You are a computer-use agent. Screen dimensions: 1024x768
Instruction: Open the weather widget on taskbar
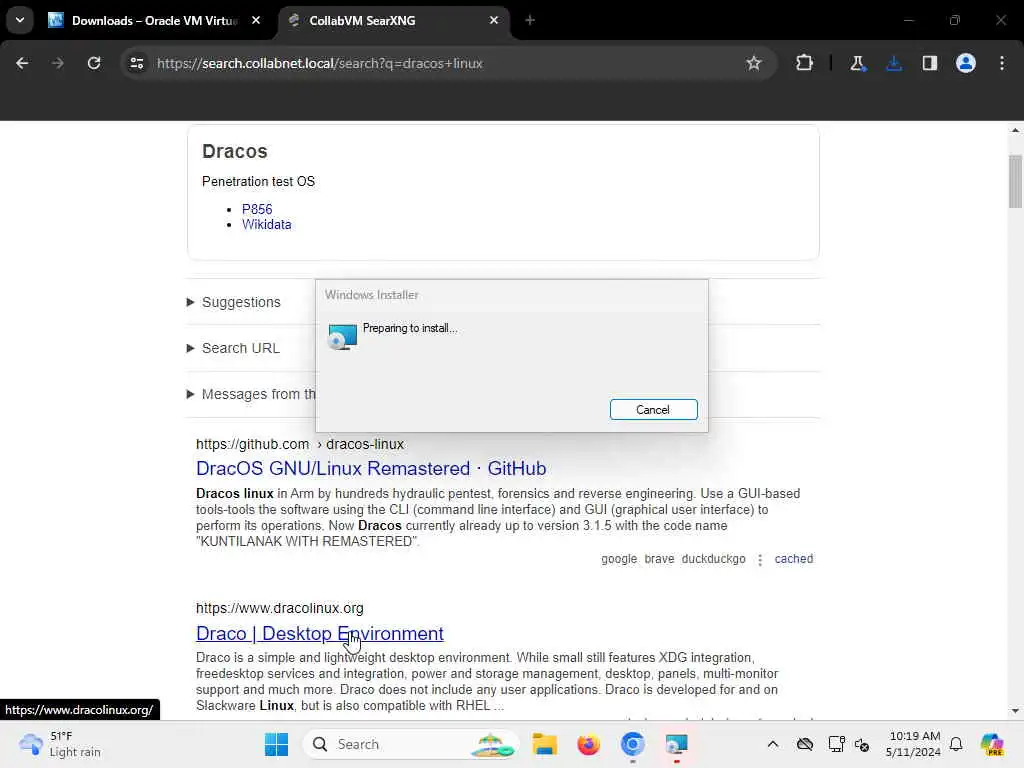[x=60, y=744]
